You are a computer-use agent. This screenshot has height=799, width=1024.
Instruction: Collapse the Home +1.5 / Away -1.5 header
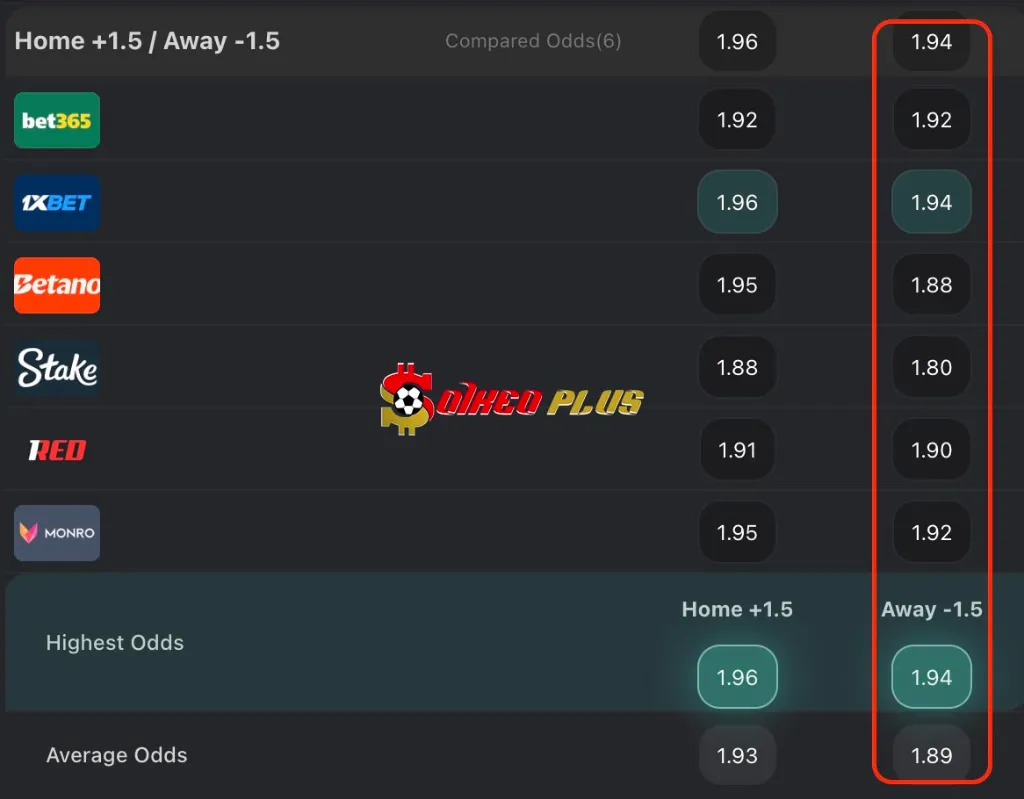pos(147,41)
